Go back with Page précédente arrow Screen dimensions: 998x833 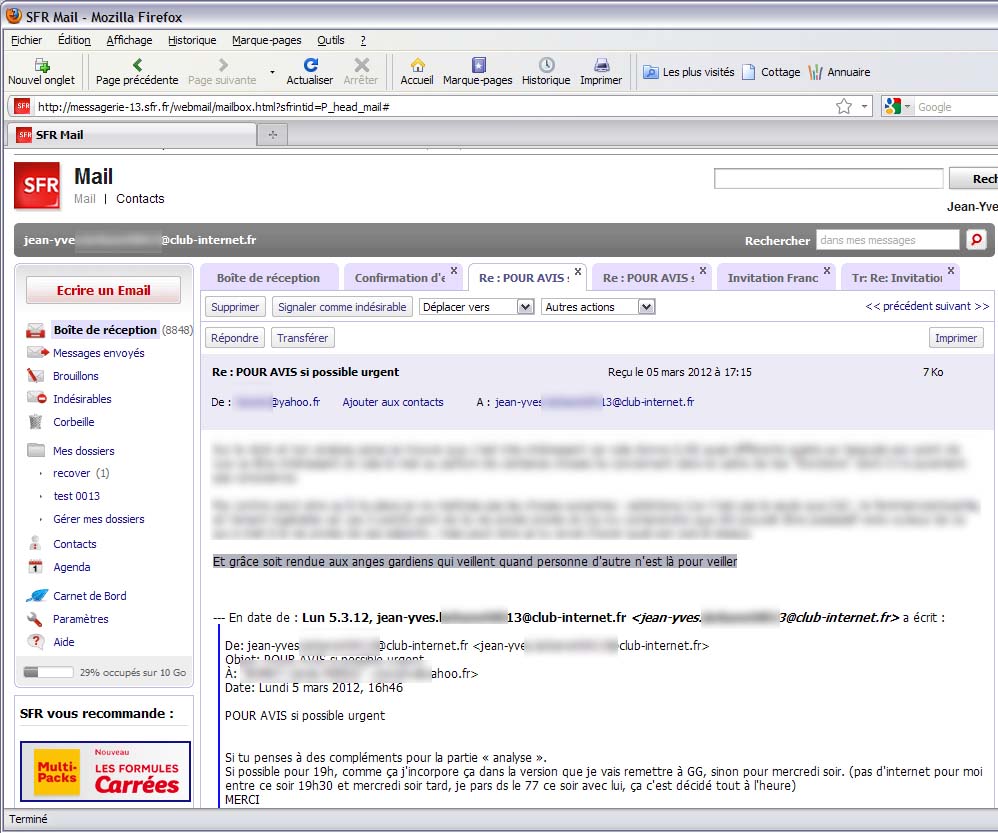137,65
